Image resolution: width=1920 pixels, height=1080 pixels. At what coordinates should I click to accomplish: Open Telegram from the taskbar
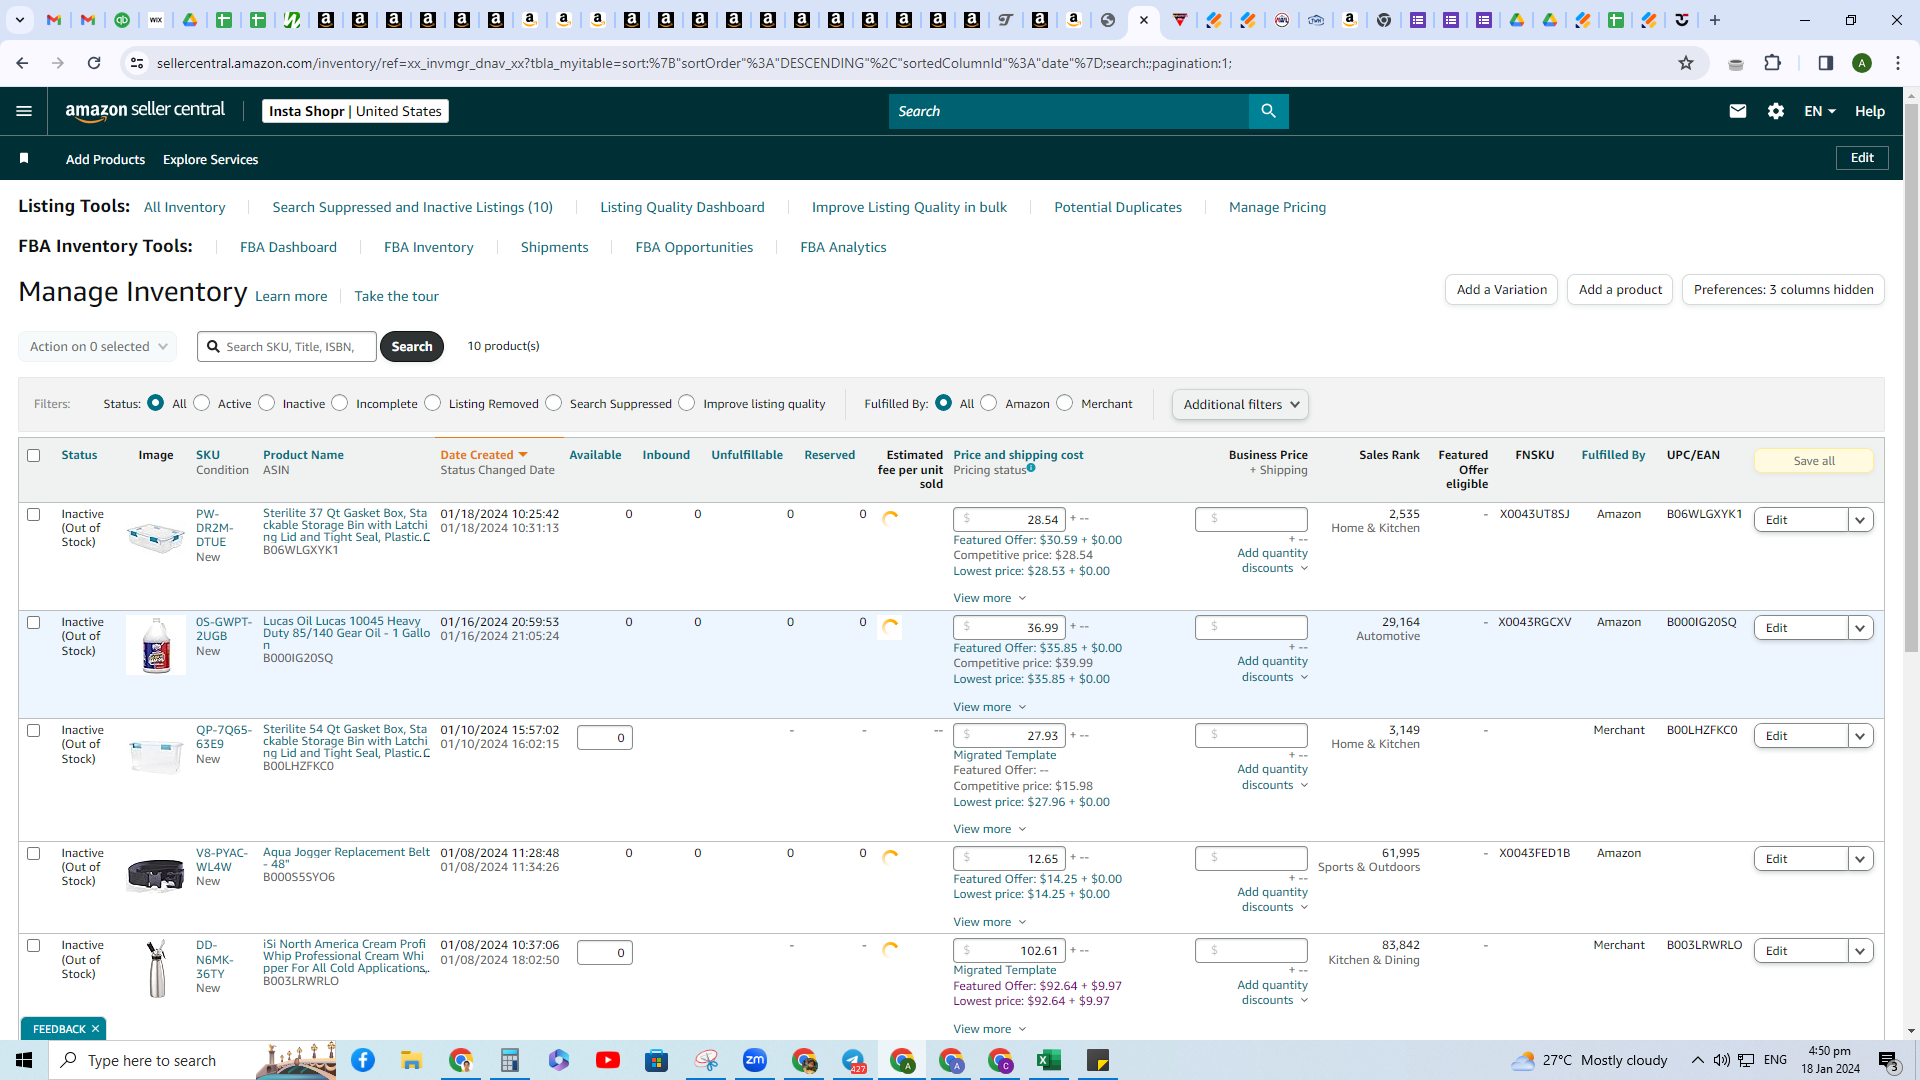coord(853,1060)
